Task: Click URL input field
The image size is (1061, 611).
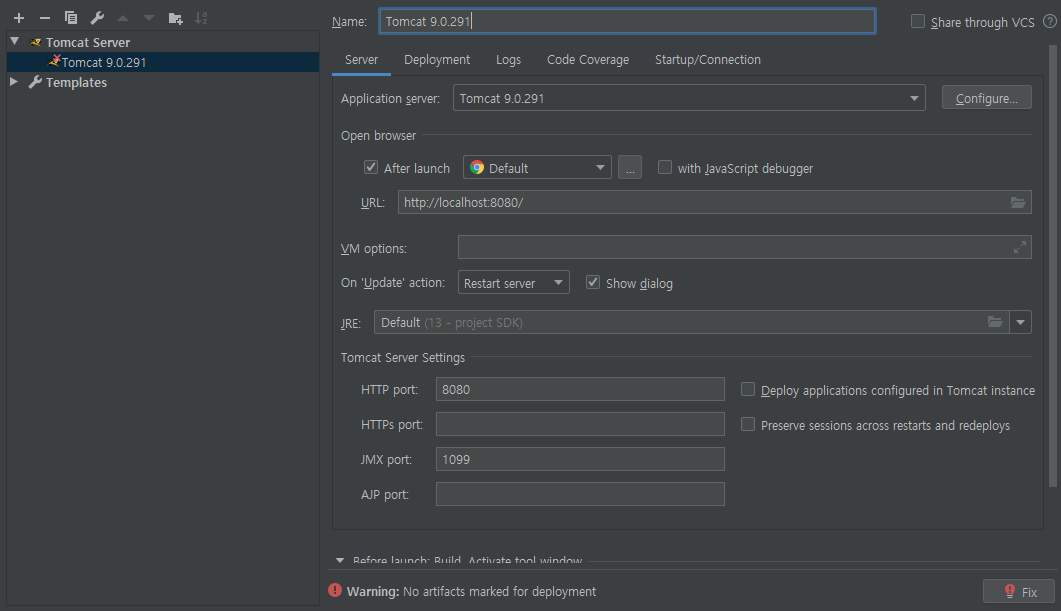Action: click(715, 202)
